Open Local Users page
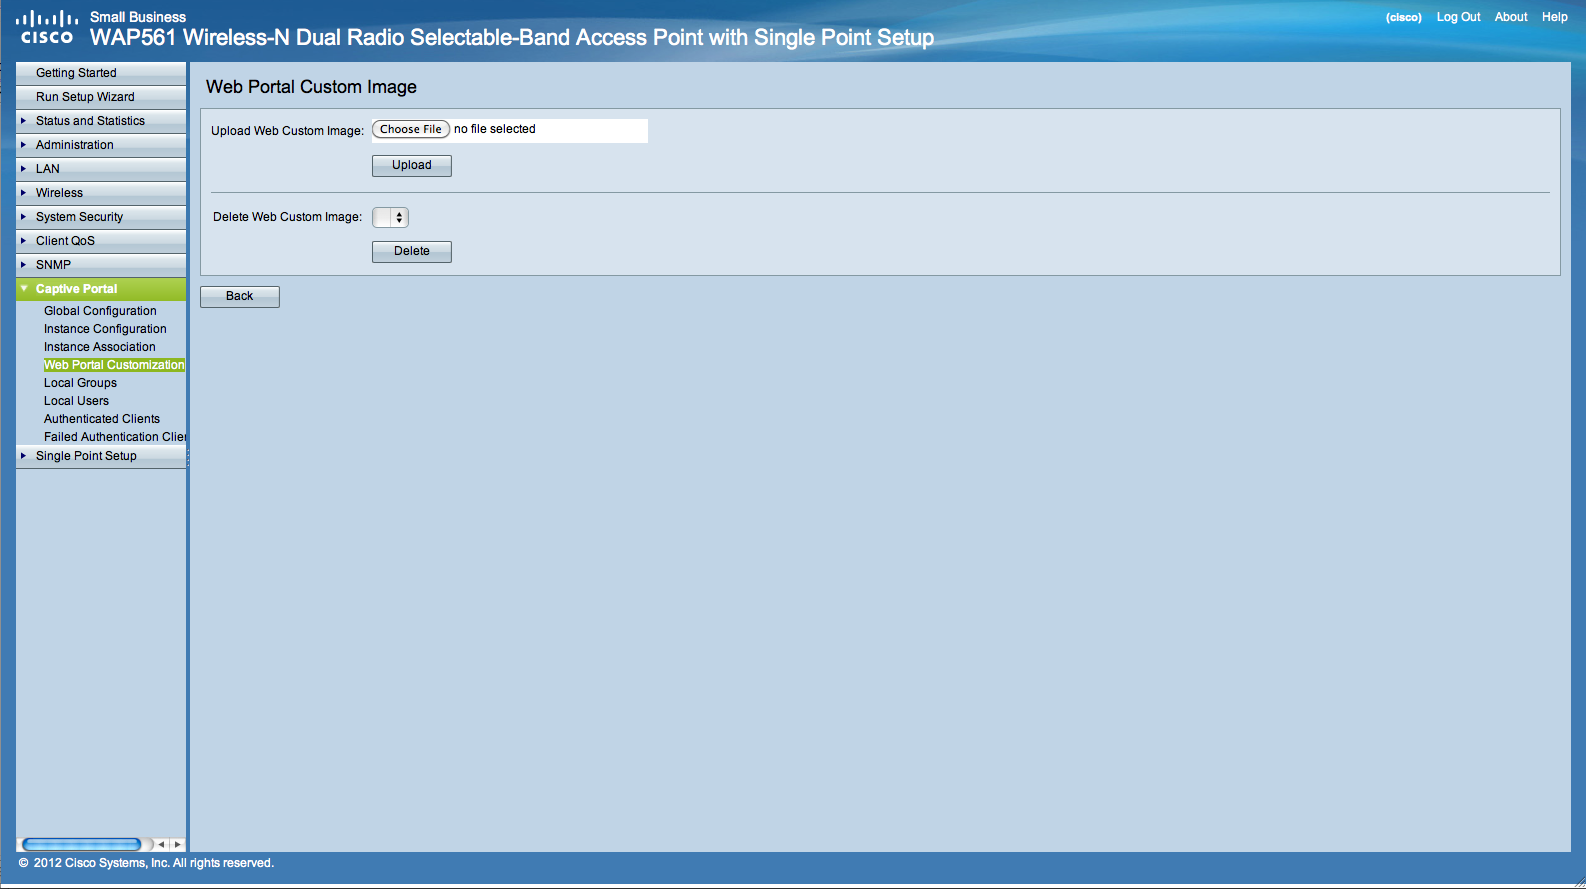Image resolution: width=1586 pixels, height=889 pixels. [76, 401]
